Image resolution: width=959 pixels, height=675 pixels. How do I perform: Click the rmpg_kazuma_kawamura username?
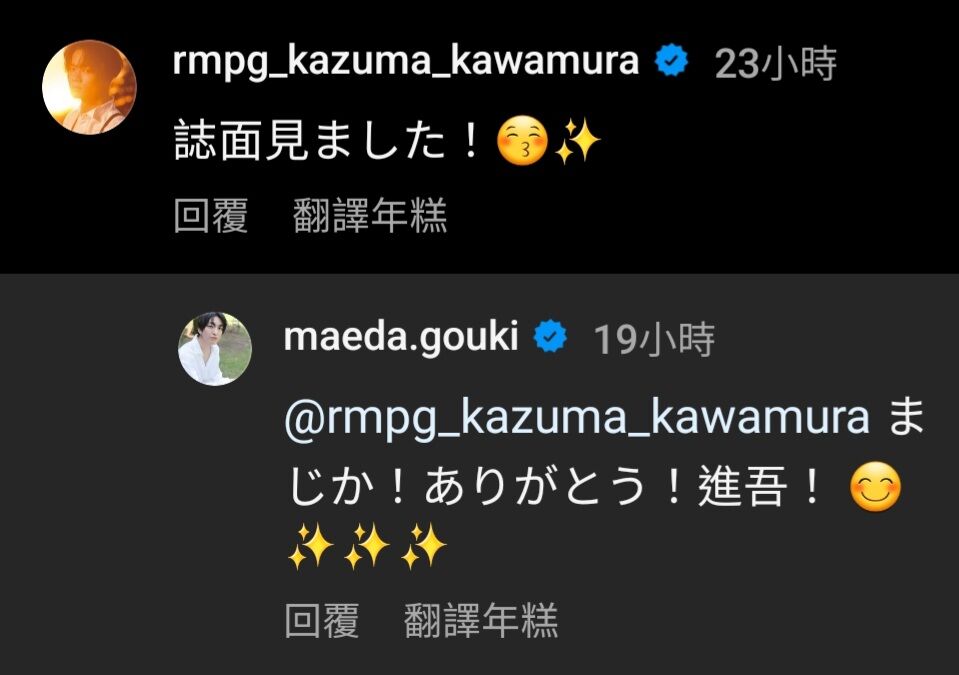405,62
